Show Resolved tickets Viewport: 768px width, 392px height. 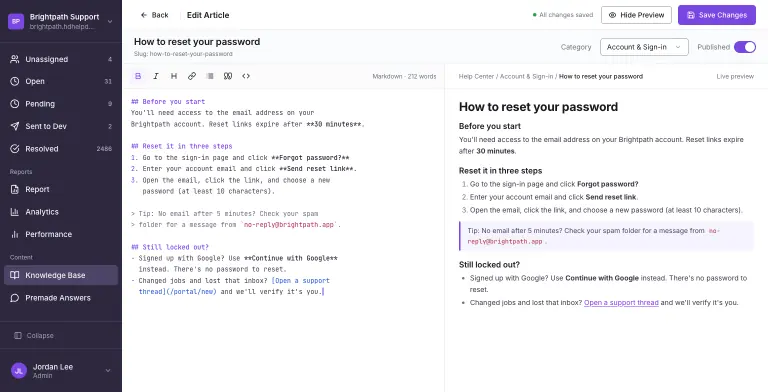point(61,149)
